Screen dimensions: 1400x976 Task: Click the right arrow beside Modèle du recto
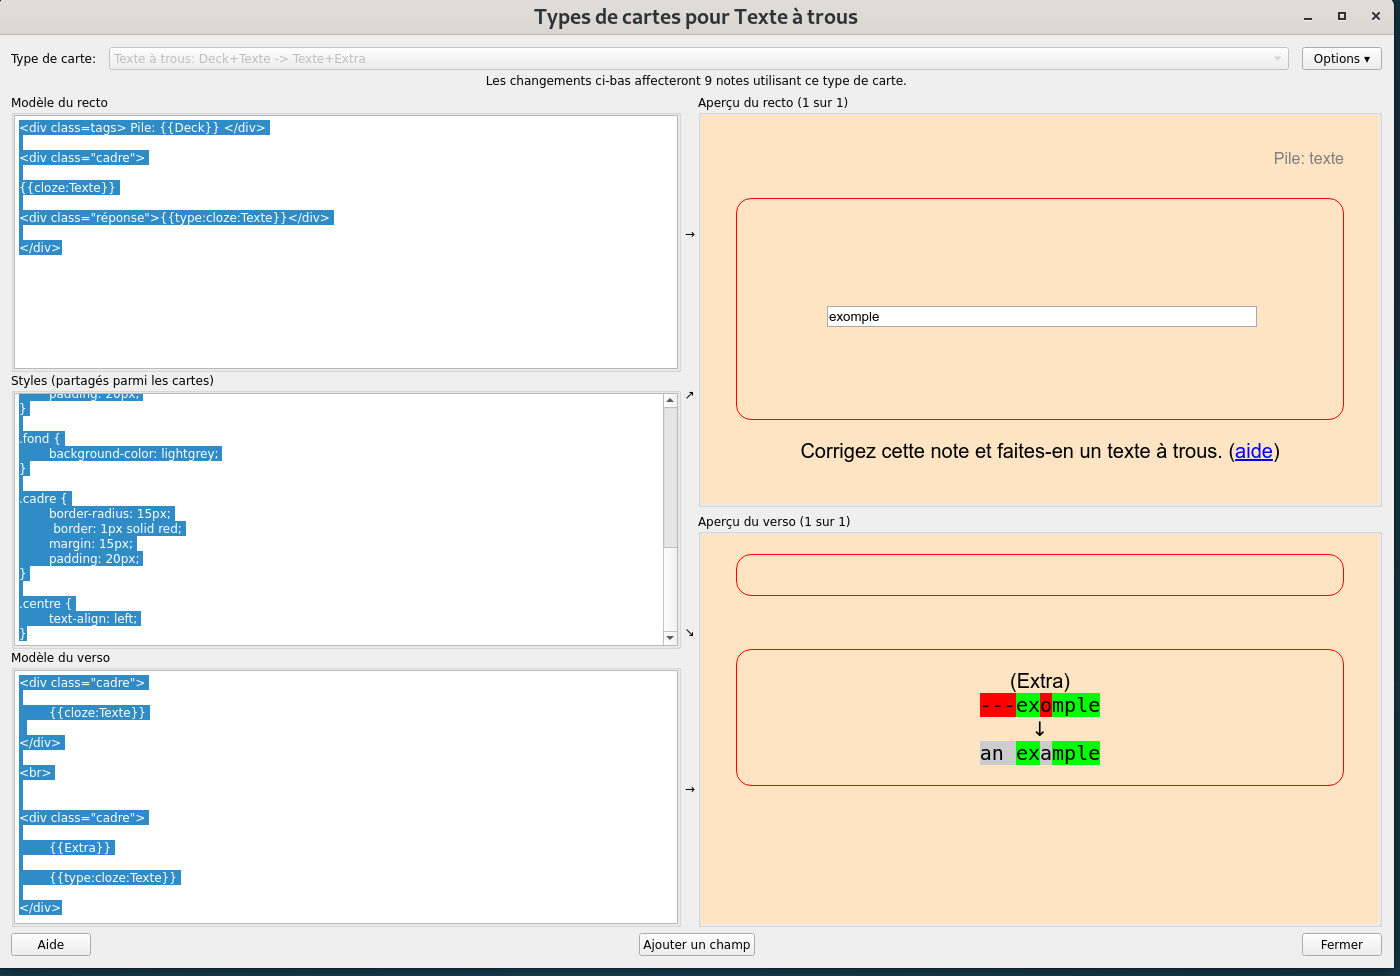[689, 235]
